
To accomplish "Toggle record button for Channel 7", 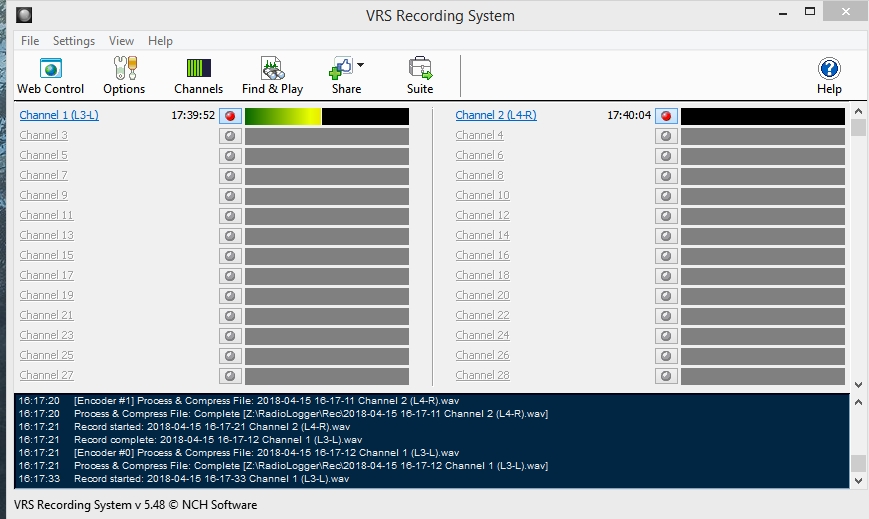I will [x=230, y=176].
